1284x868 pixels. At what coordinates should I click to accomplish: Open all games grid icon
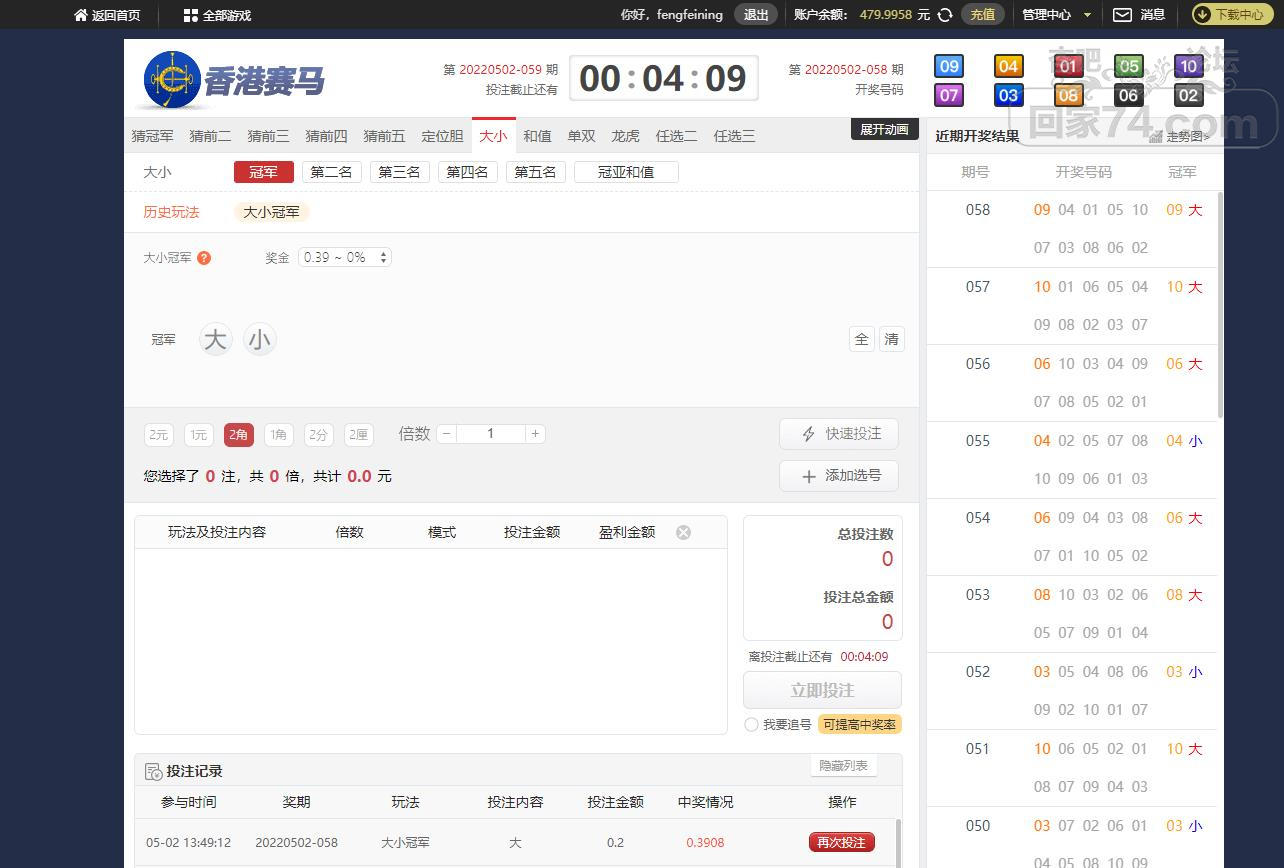[x=191, y=15]
